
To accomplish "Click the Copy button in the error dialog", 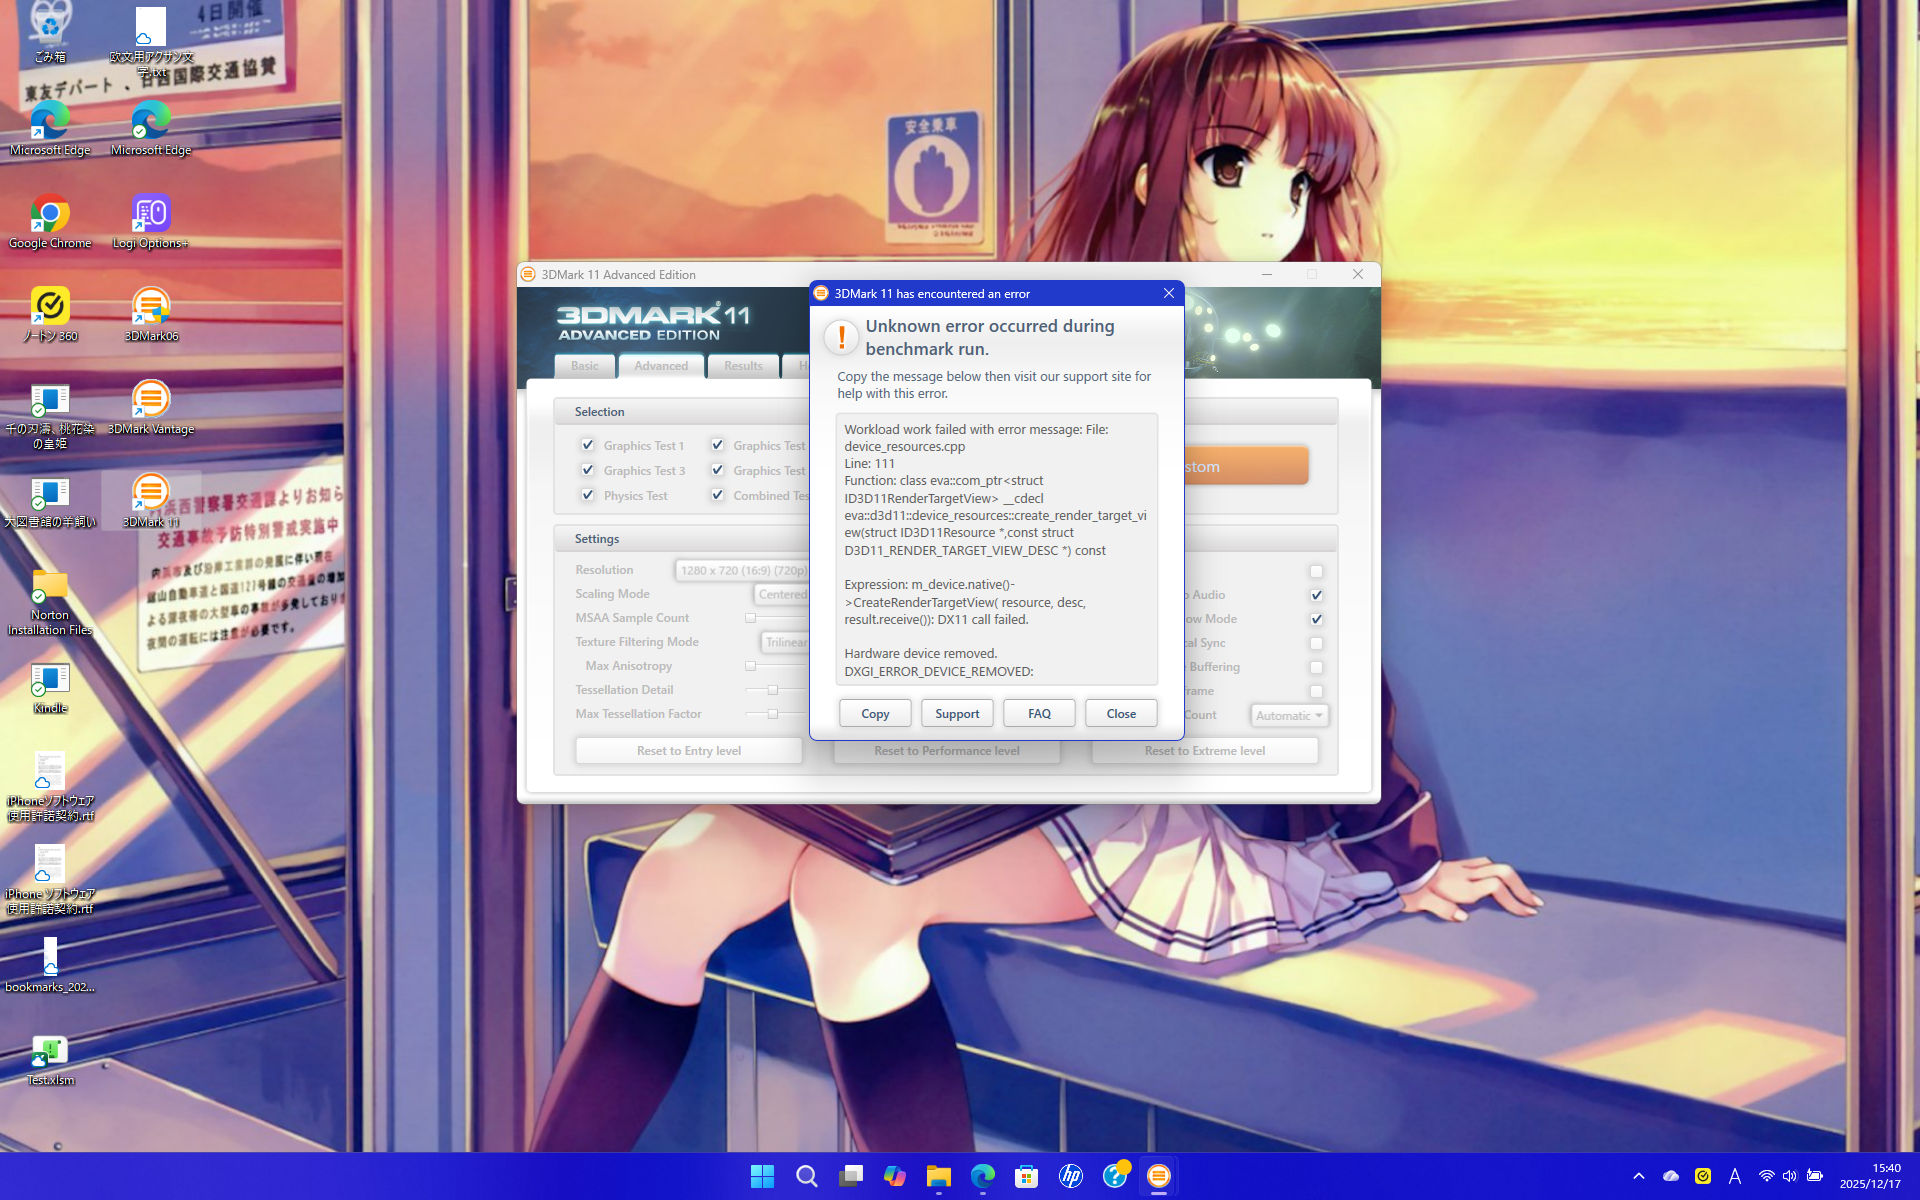I will pyautogui.click(x=875, y=713).
